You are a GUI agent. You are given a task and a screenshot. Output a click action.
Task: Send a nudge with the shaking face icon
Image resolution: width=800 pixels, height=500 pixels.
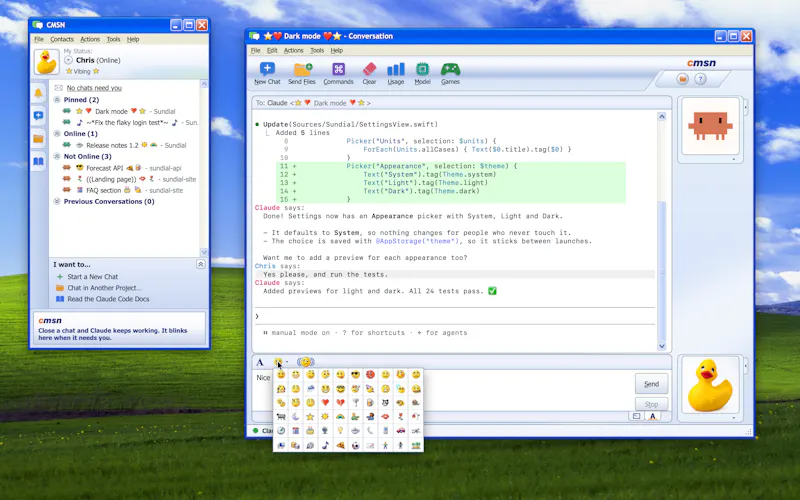point(306,362)
